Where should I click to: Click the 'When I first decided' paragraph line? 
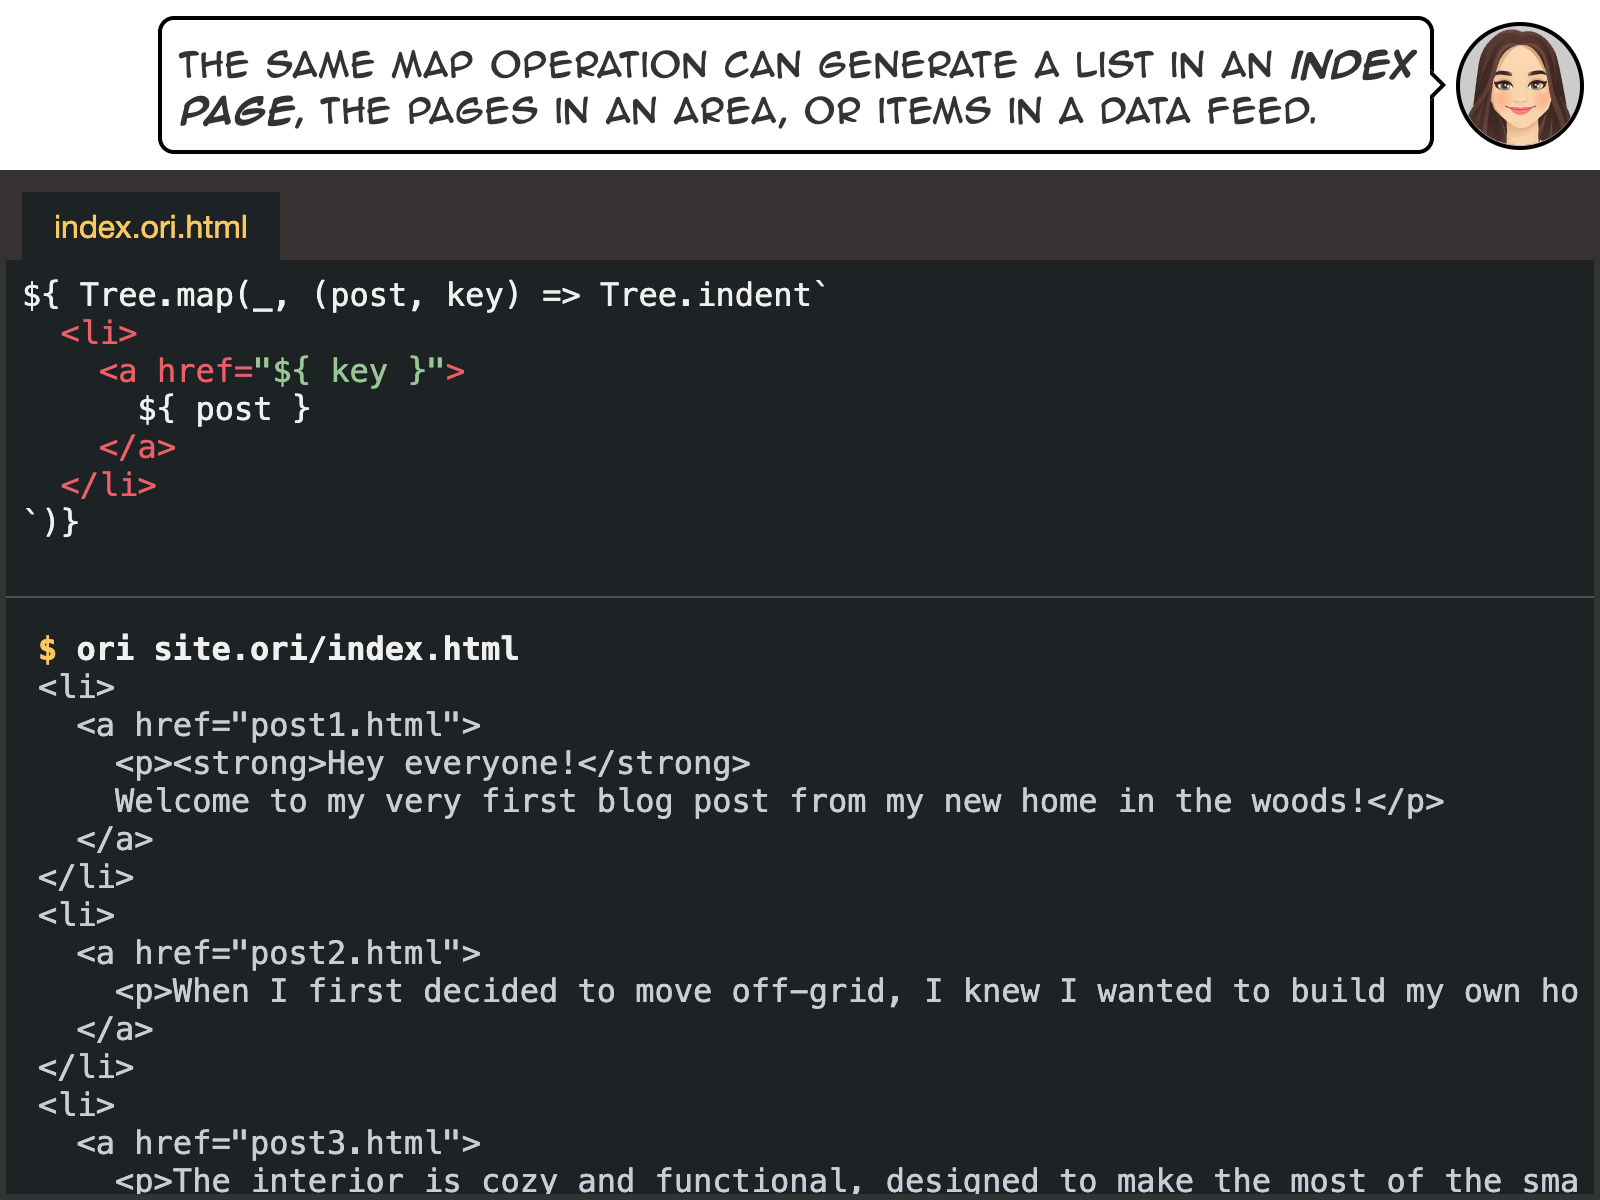point(845,991)
